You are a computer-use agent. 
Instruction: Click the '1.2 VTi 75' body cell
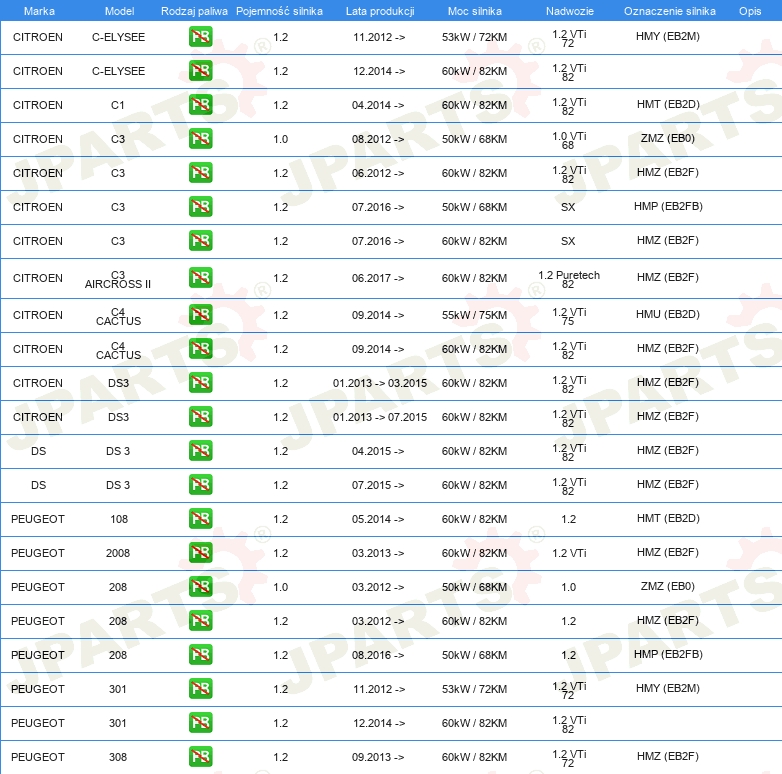tap(569, 316)
